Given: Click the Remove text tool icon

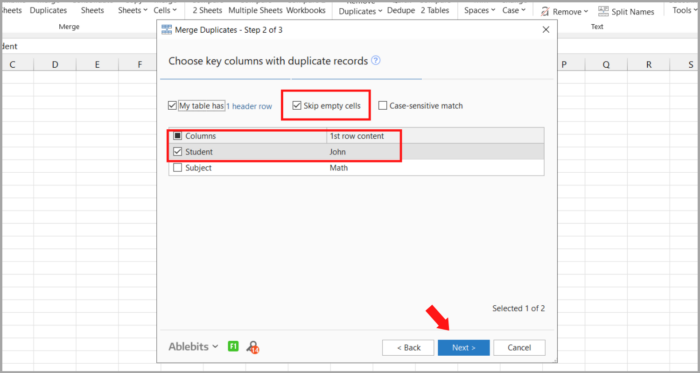Looking at the screenshot, I should pos(545,12).
